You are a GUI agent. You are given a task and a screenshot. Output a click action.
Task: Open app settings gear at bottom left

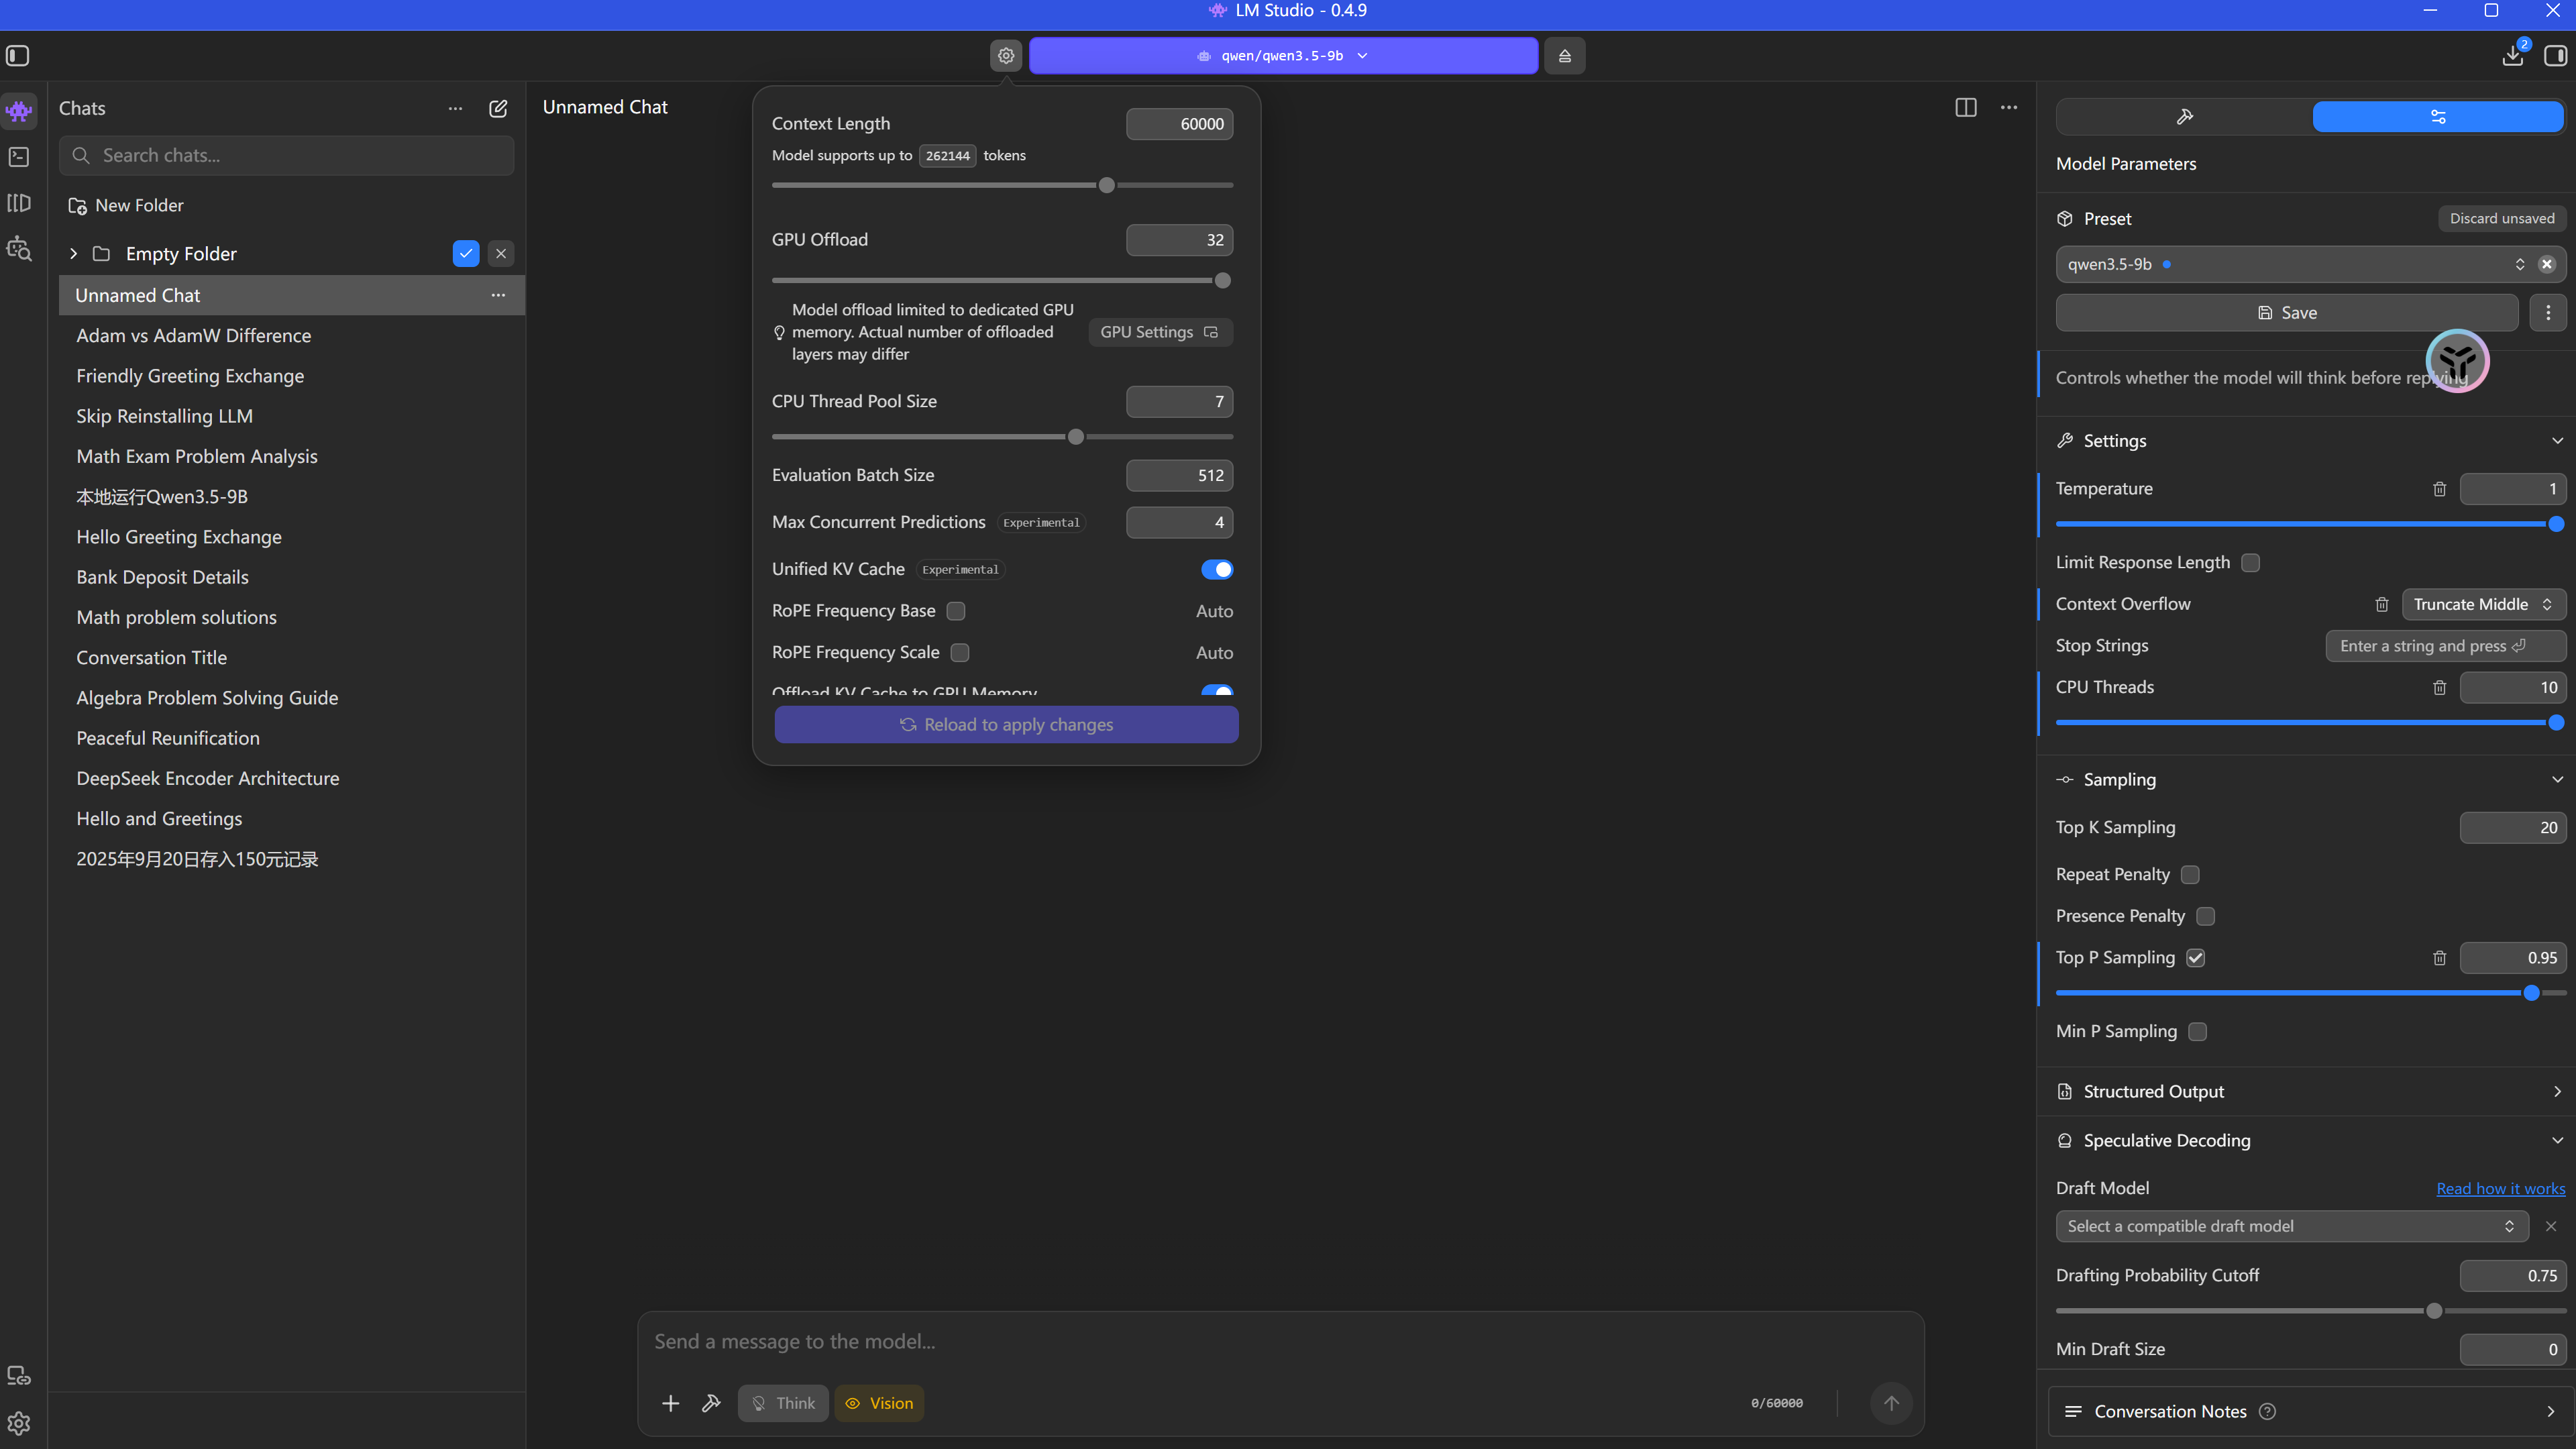[19, 1423]
